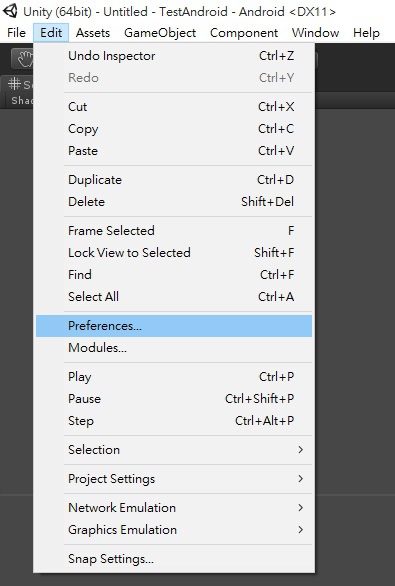The height and width of the screenshot is (586, 395).
Task: Choose Play from the Edit menu
Action: [174, 377]
